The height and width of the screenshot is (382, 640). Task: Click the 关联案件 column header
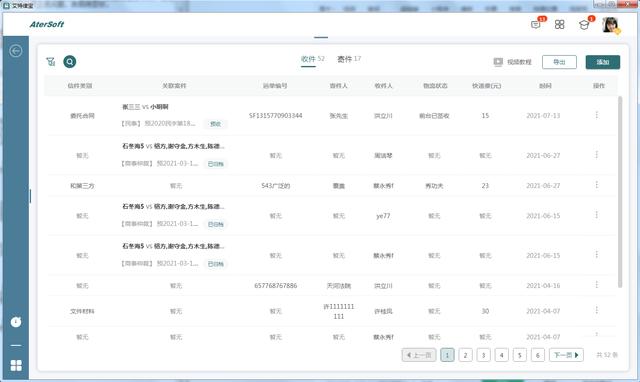point(174,86)
